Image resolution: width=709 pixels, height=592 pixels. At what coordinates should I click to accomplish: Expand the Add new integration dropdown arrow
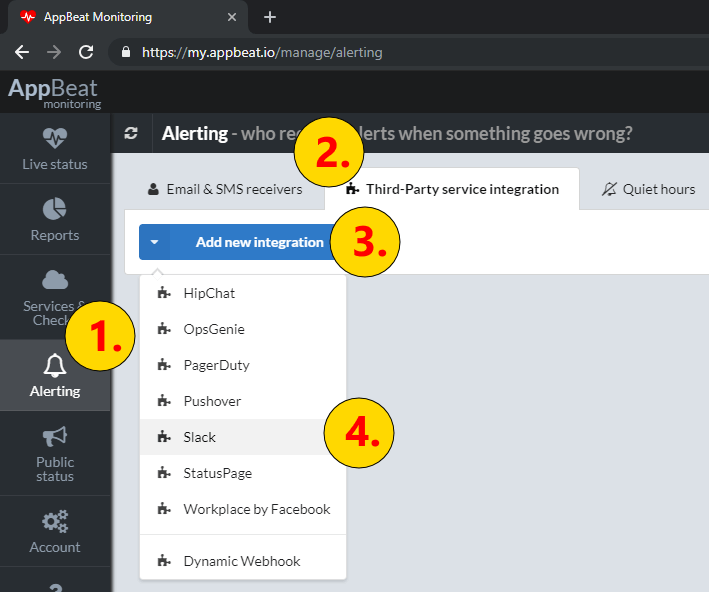point(155,242)
